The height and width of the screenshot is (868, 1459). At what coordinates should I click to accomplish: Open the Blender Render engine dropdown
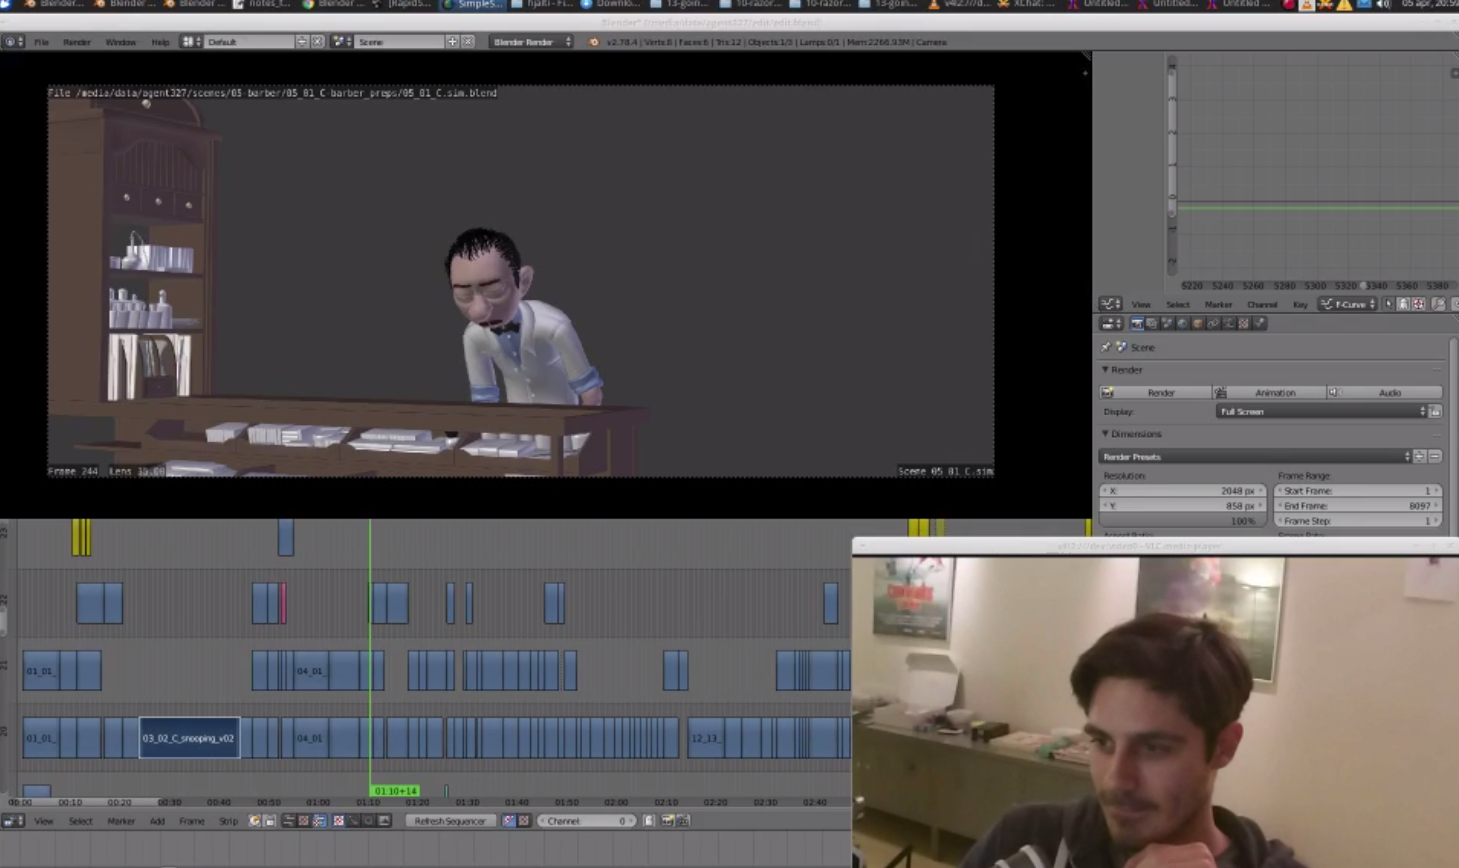531,42
